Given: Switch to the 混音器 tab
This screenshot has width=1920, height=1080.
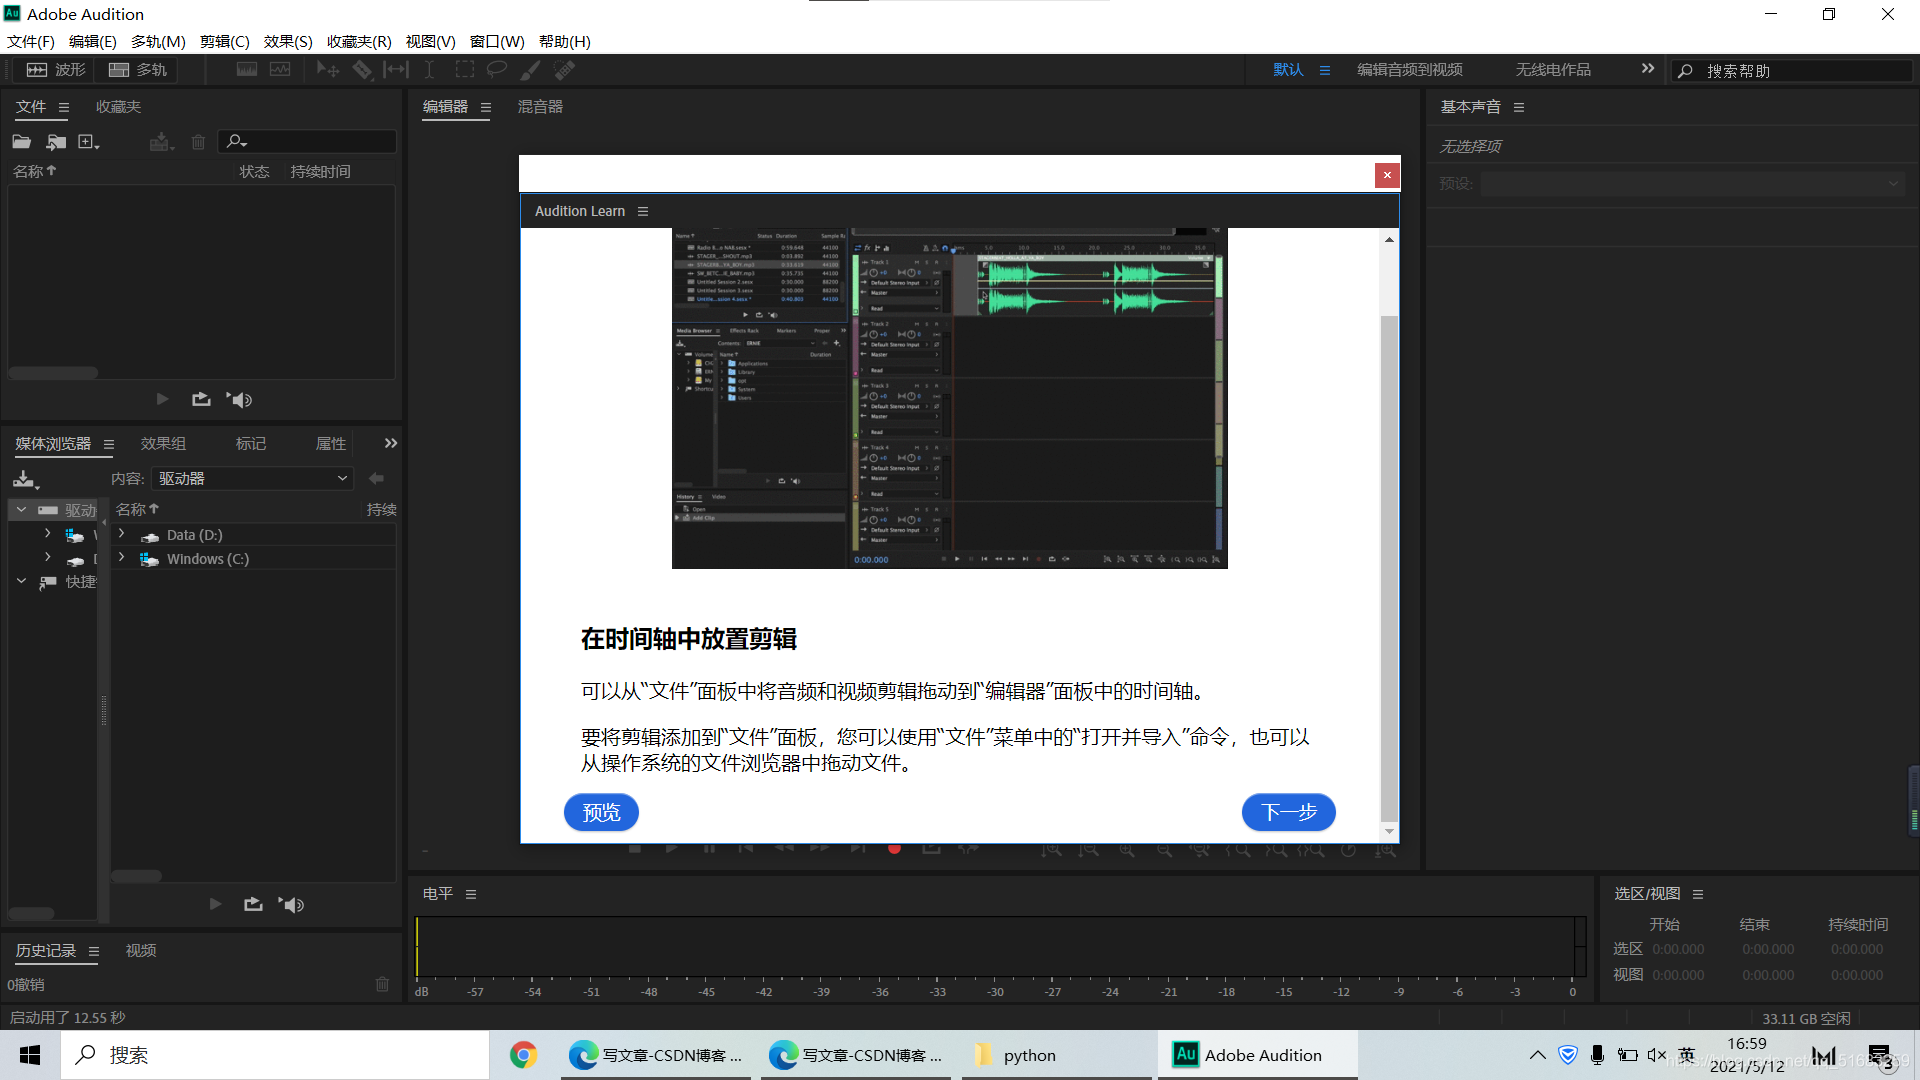Looking at the screenshot, I should coord(540,107).
